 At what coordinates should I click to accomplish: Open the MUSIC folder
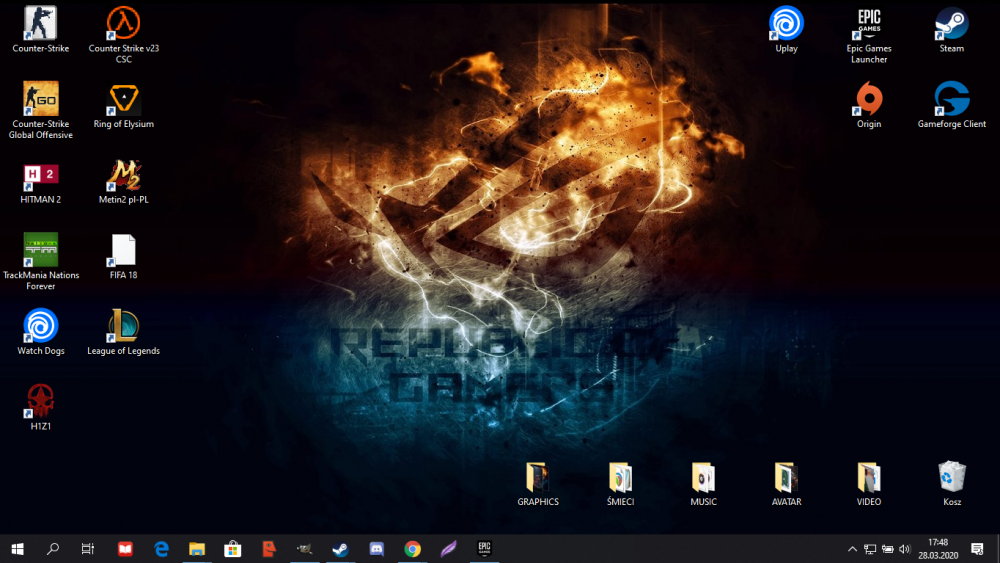click(703, 483)
